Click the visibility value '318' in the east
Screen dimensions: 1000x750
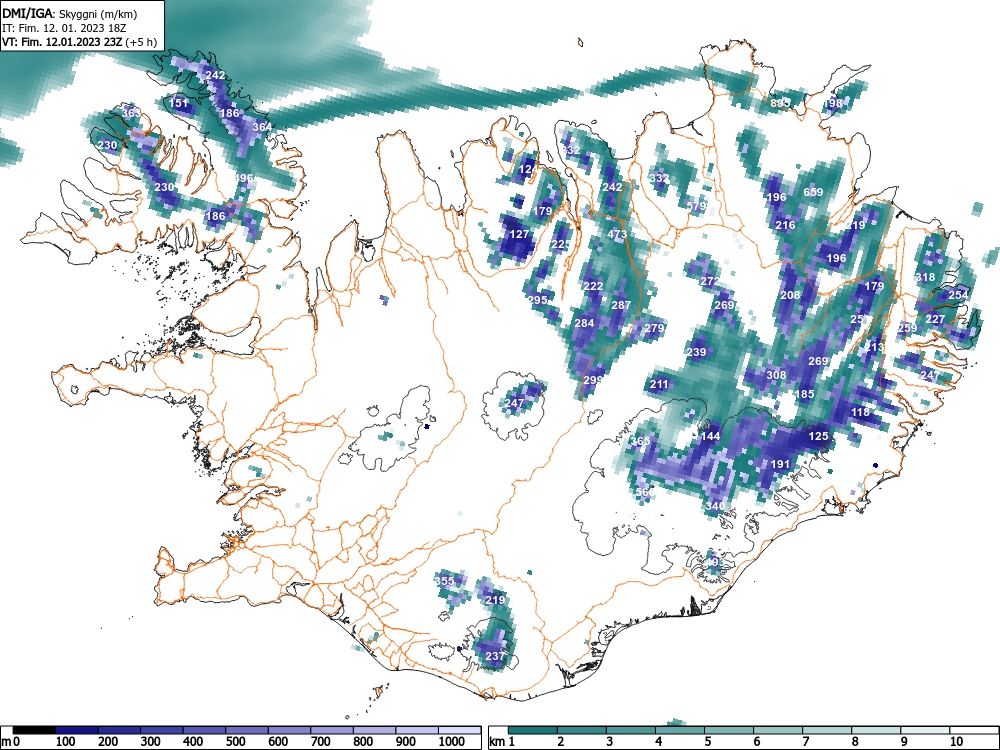point(925,277)
